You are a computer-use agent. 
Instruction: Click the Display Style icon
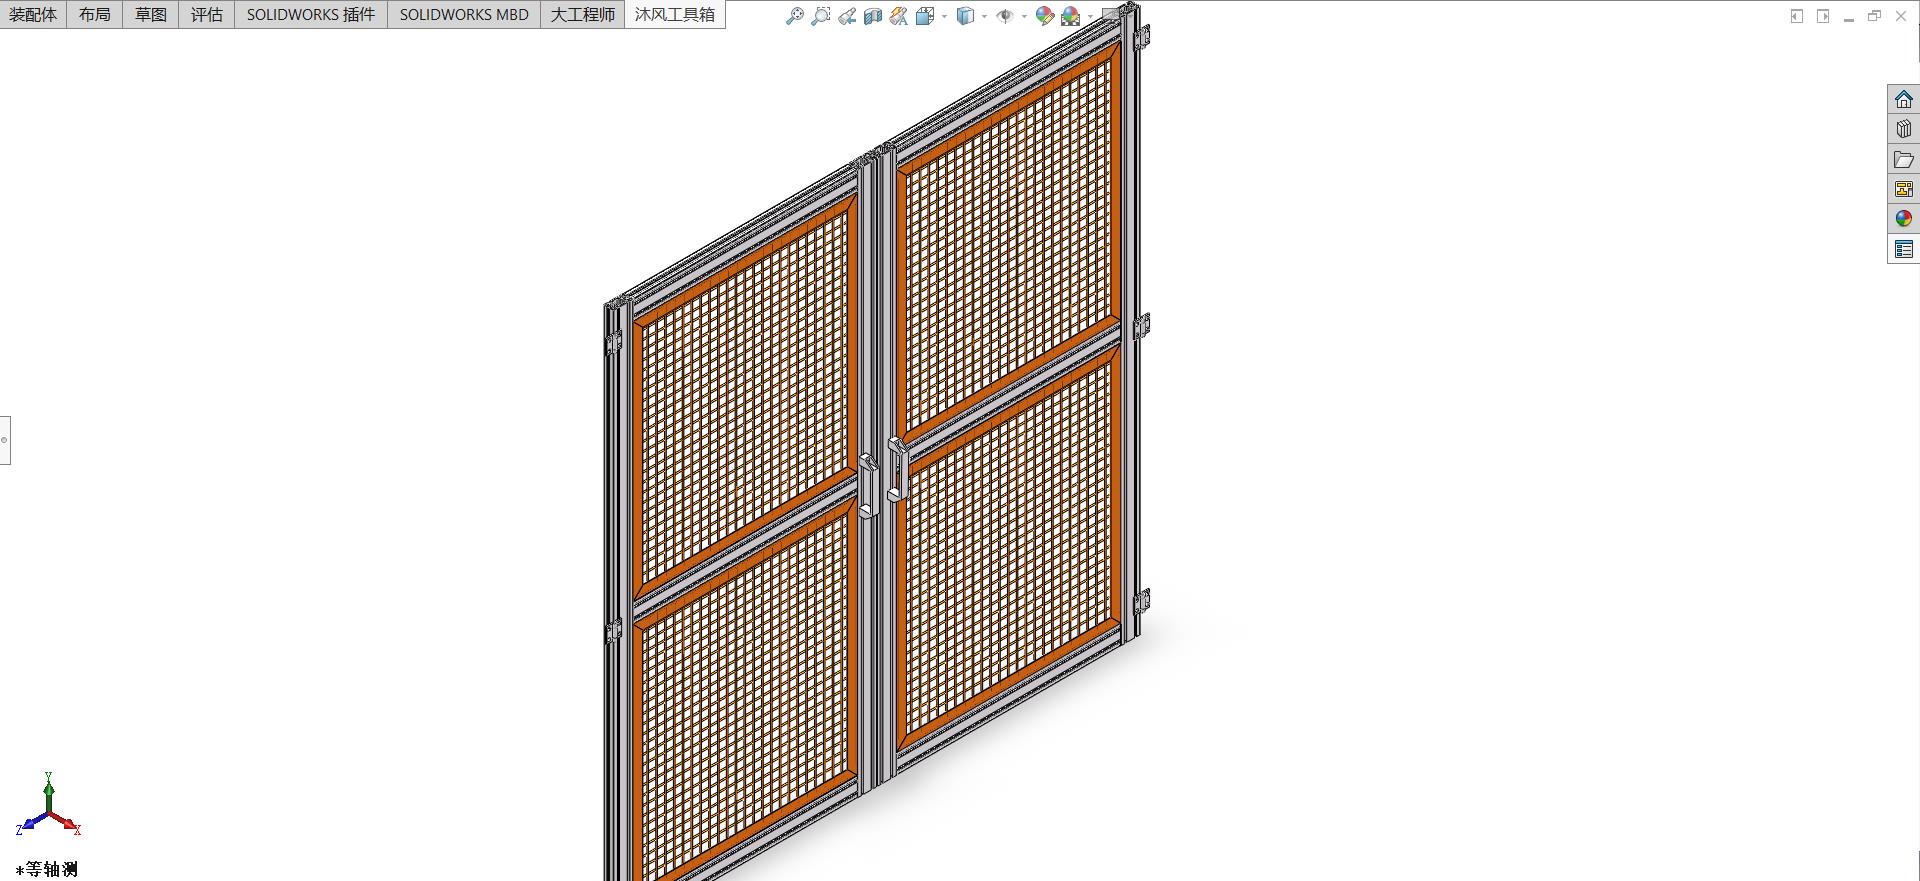965,16
